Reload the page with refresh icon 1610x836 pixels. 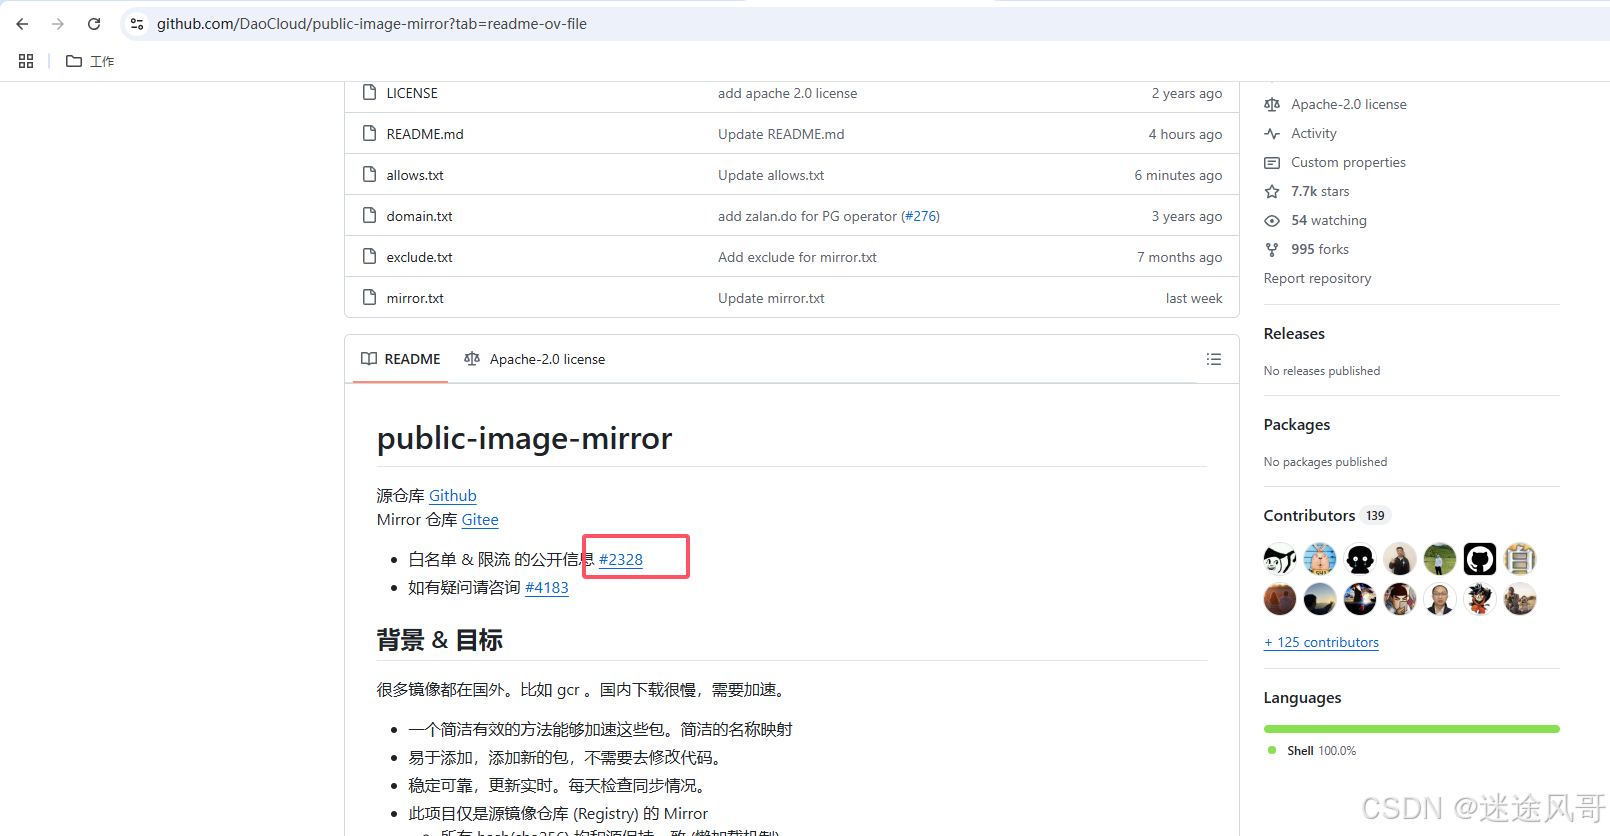[x=94, y=24]
